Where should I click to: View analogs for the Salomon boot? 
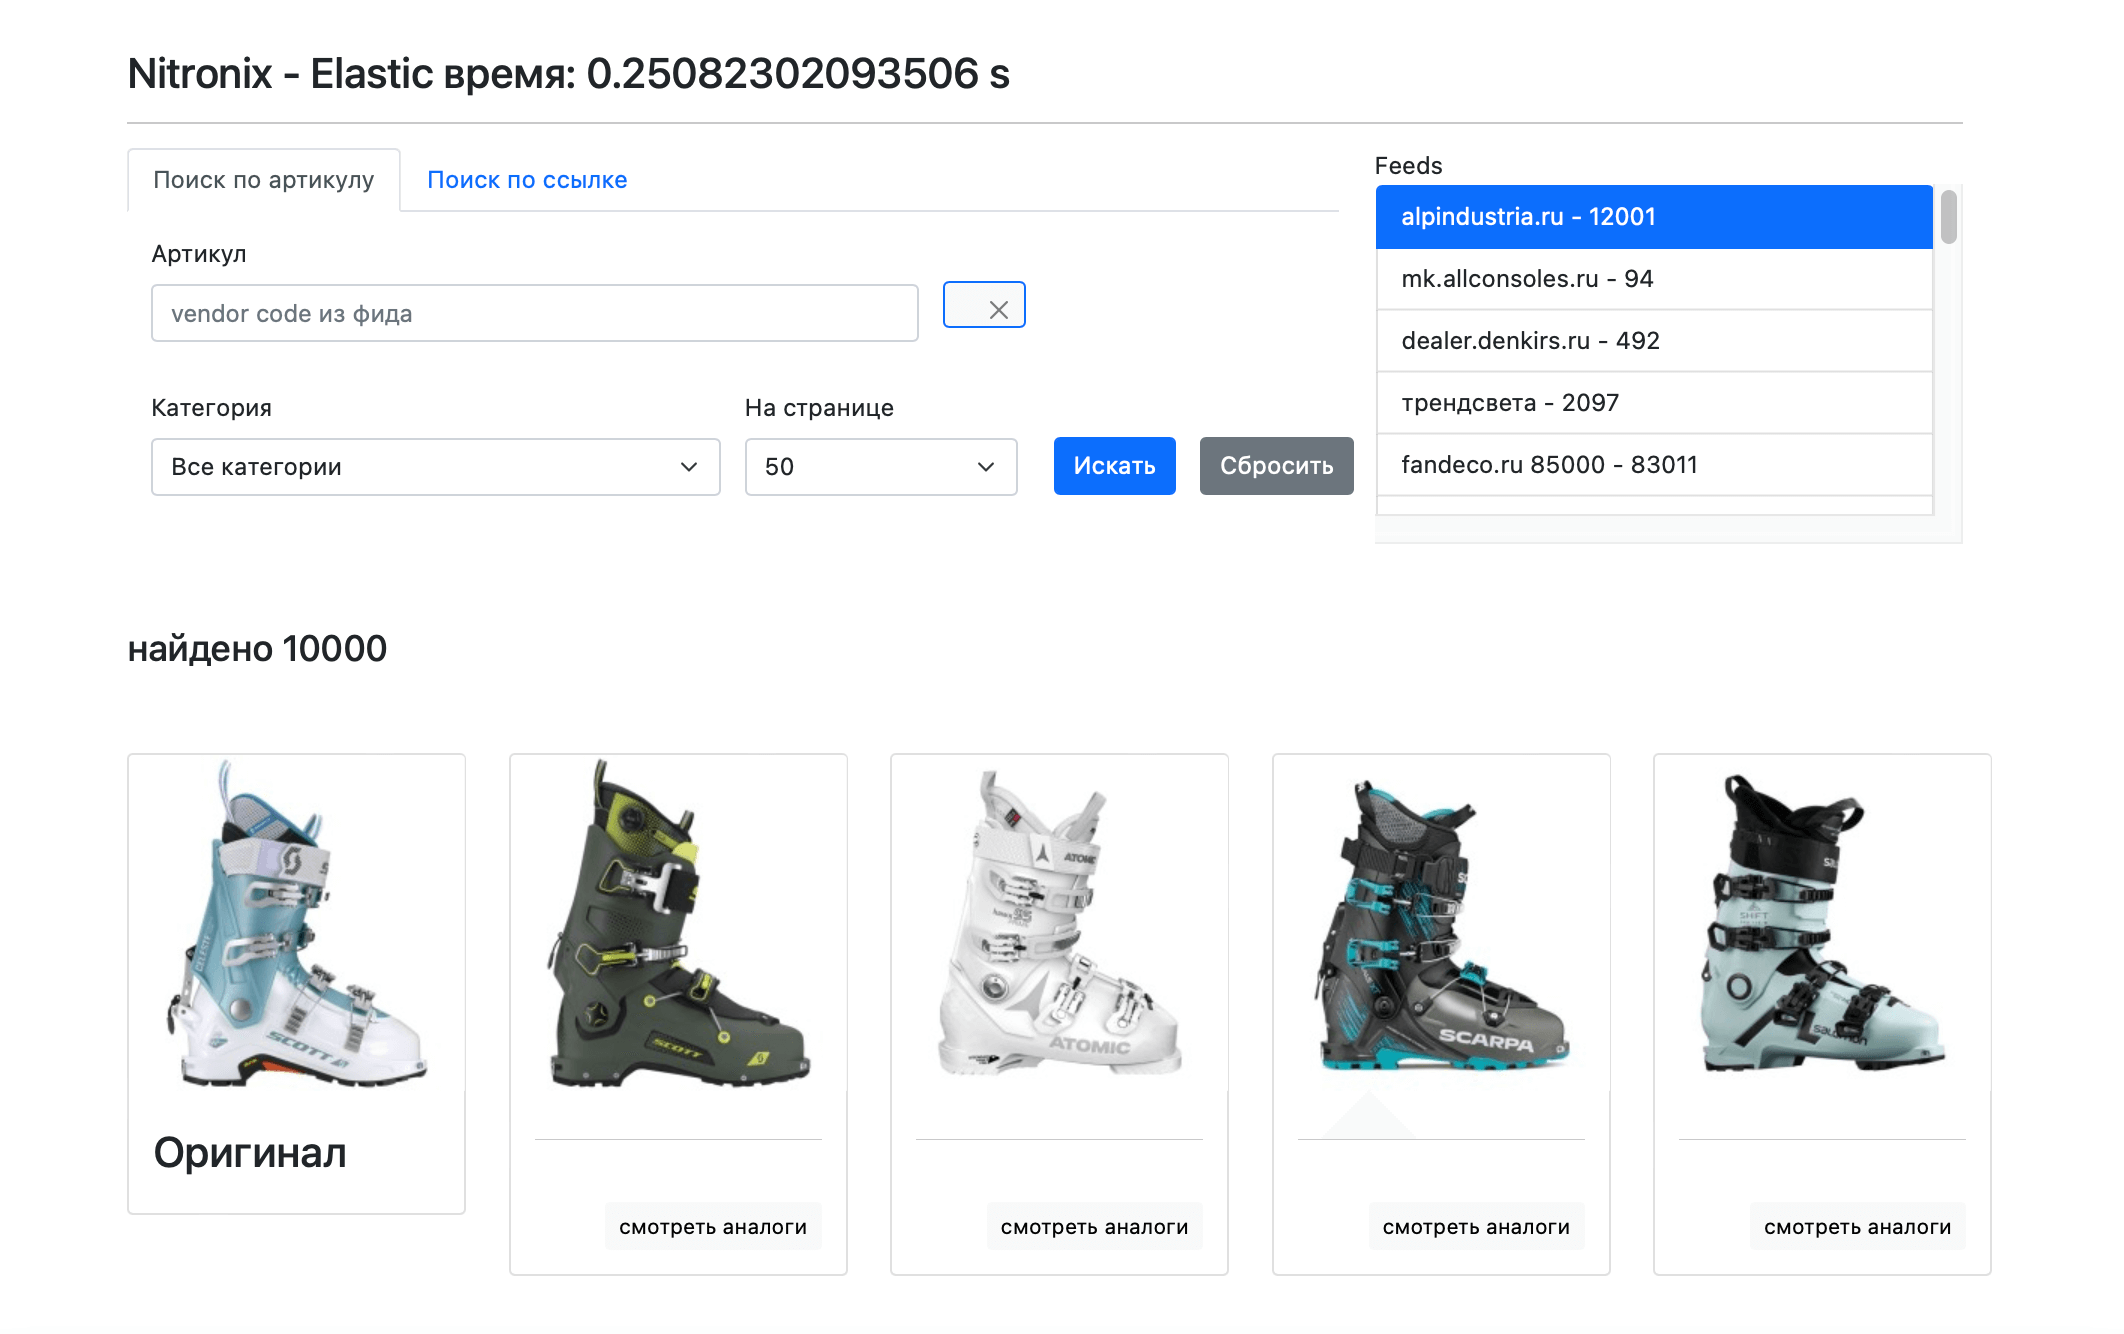click(1857, 1227)
